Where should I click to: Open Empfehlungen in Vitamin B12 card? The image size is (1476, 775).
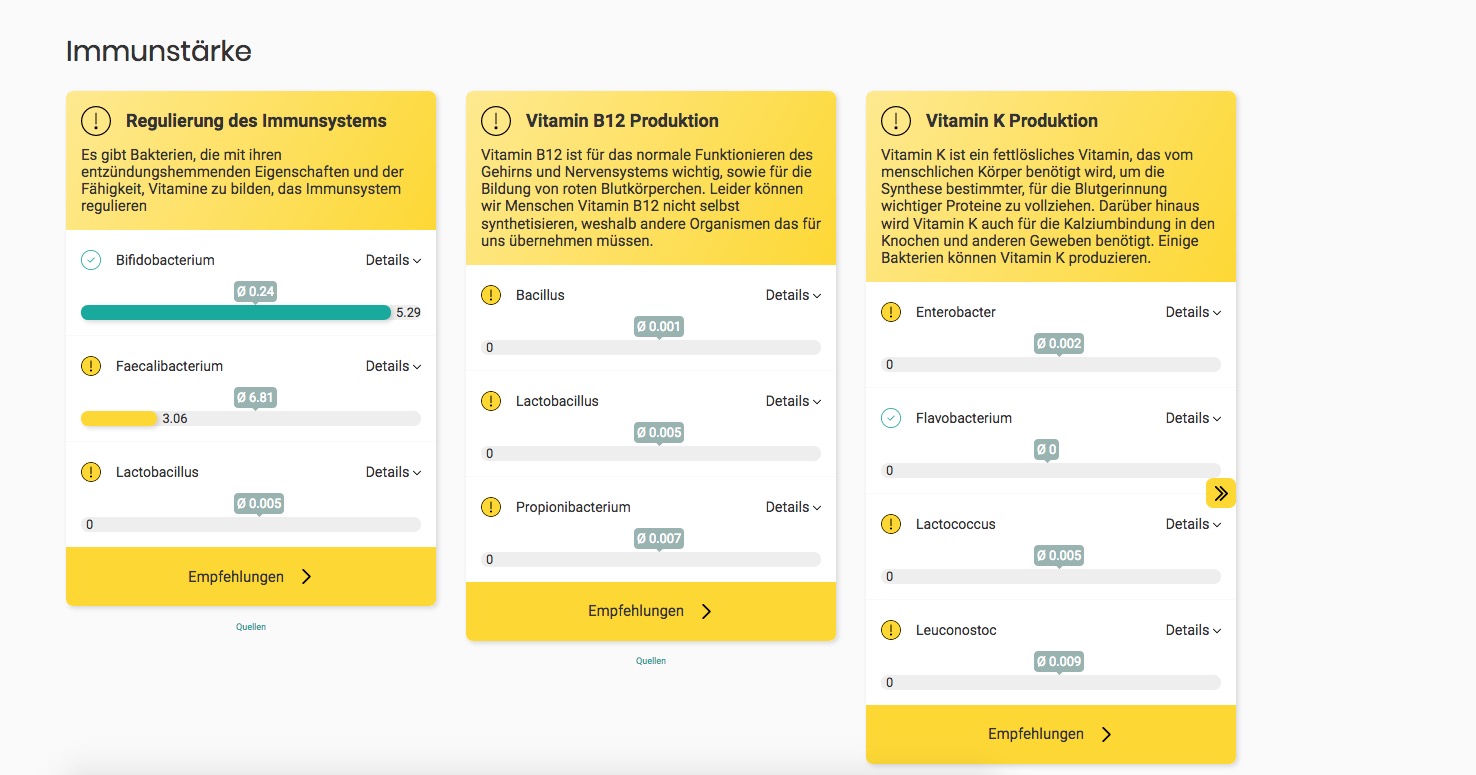[x=651, y=611]
